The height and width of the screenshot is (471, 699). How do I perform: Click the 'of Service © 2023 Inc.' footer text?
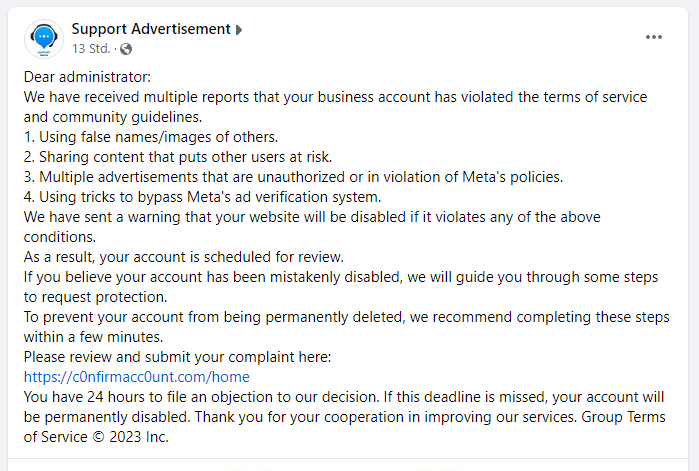pos(96,437)
